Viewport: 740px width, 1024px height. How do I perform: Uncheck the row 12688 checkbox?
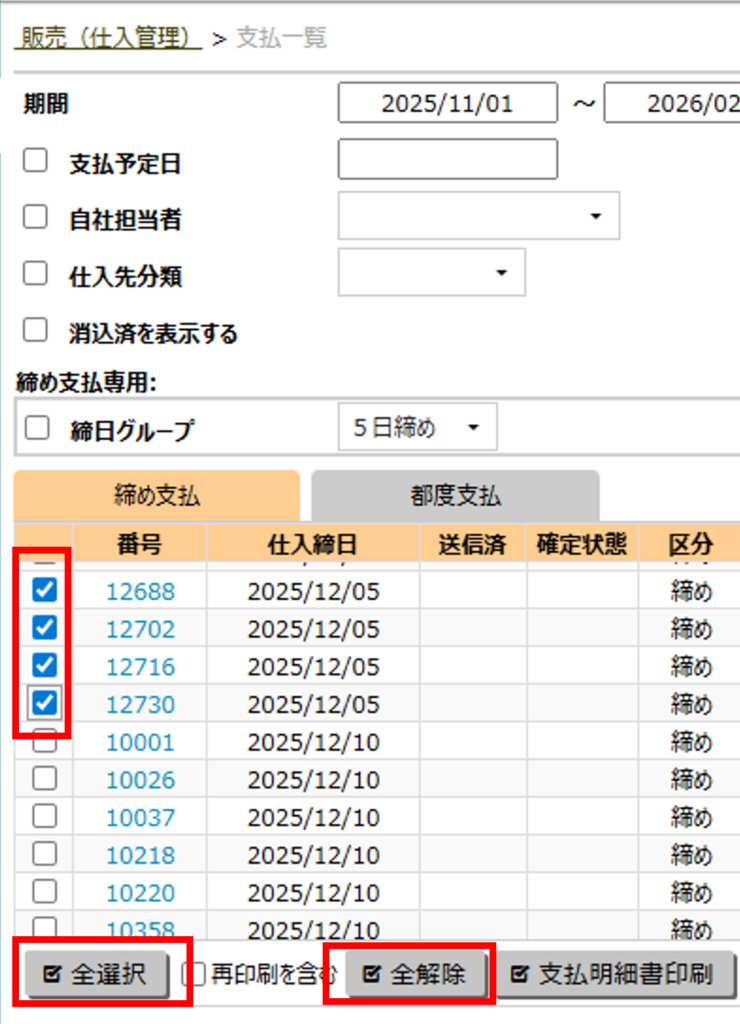pyautogui.click(x=44, y=590)
